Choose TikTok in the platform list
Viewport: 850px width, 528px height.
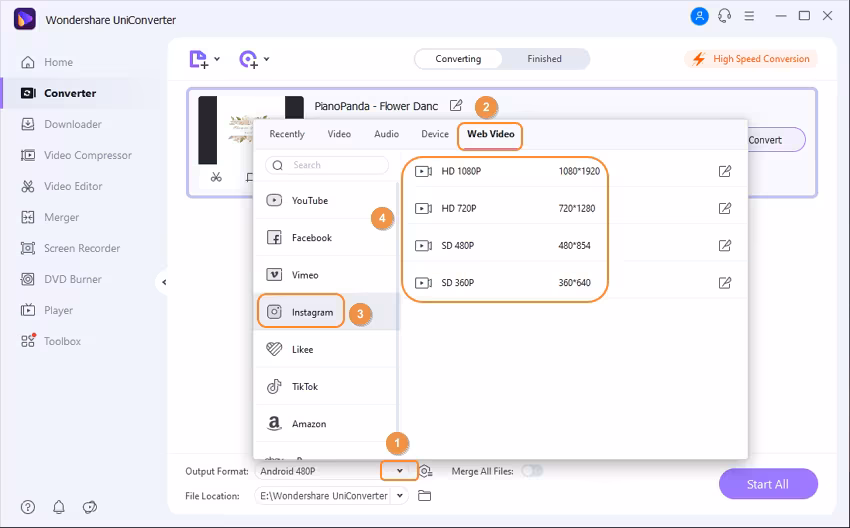tap(325, 387)
